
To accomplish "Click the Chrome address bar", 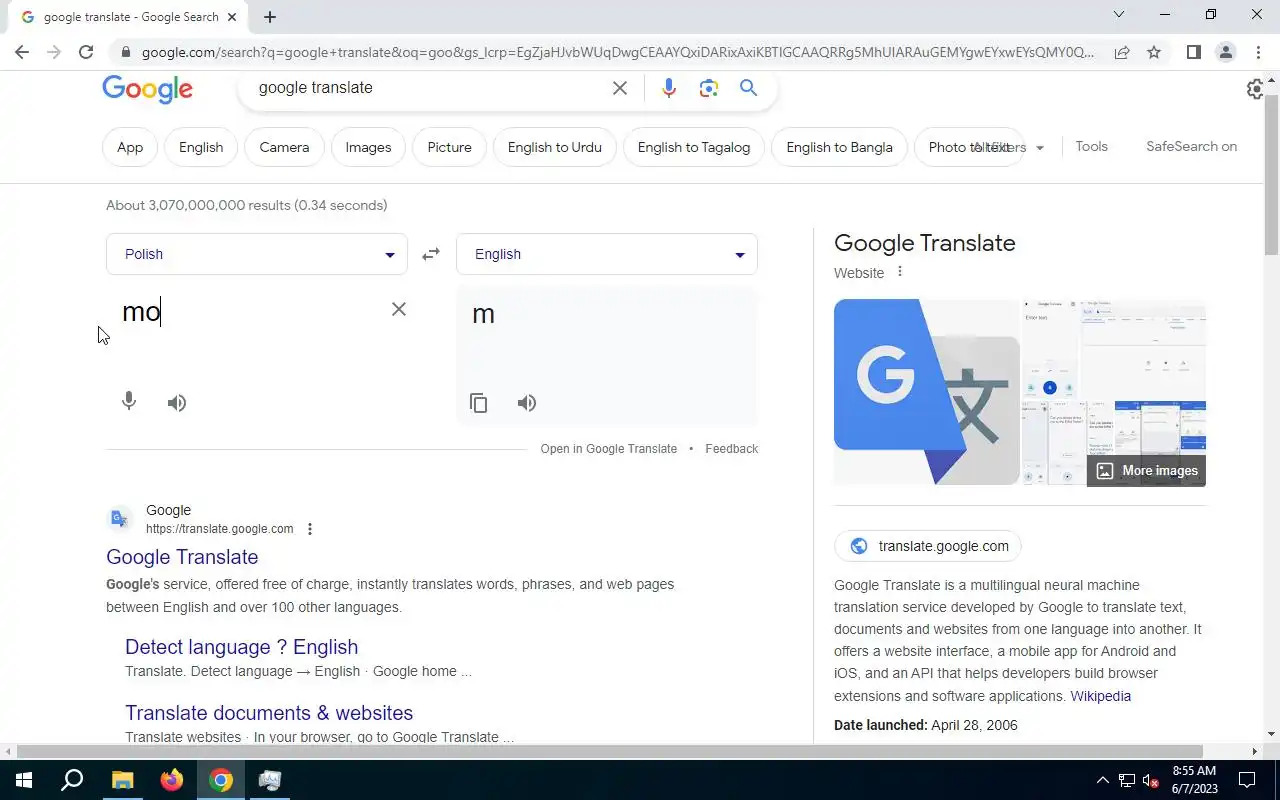I will tap(617, 52).
